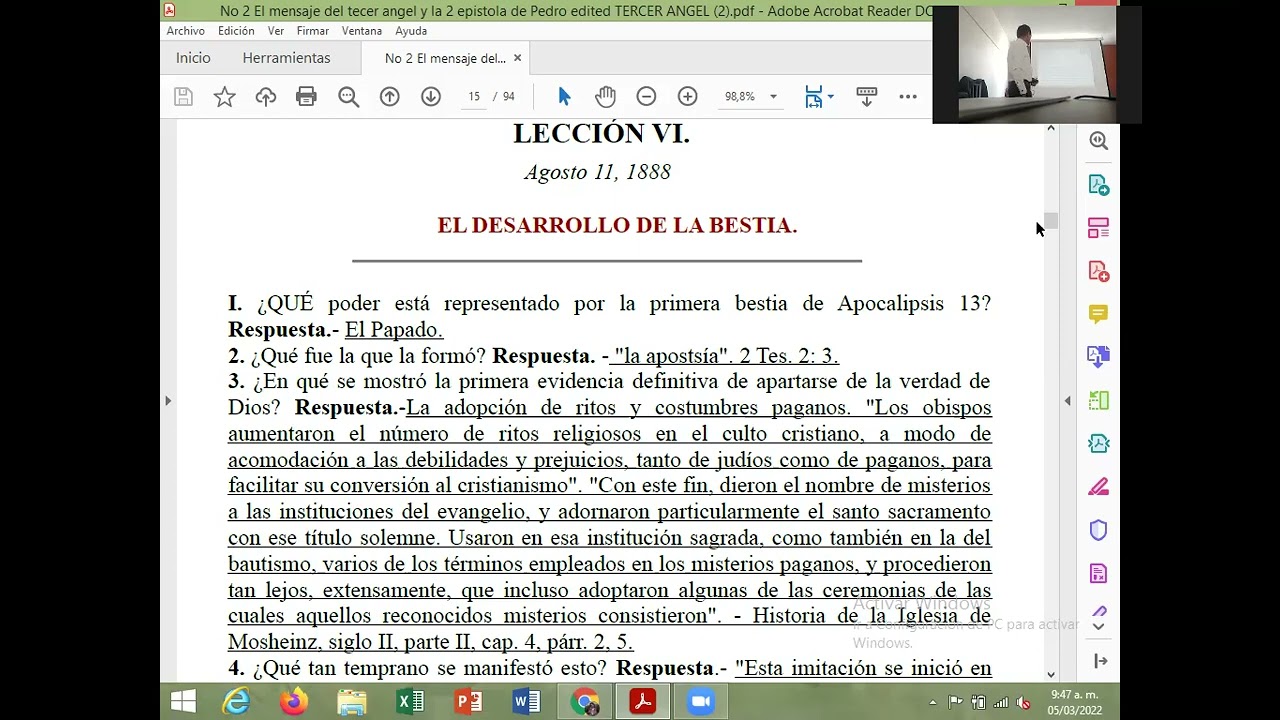Open Compress PDF tool in right pane

tap(1099, 443)
